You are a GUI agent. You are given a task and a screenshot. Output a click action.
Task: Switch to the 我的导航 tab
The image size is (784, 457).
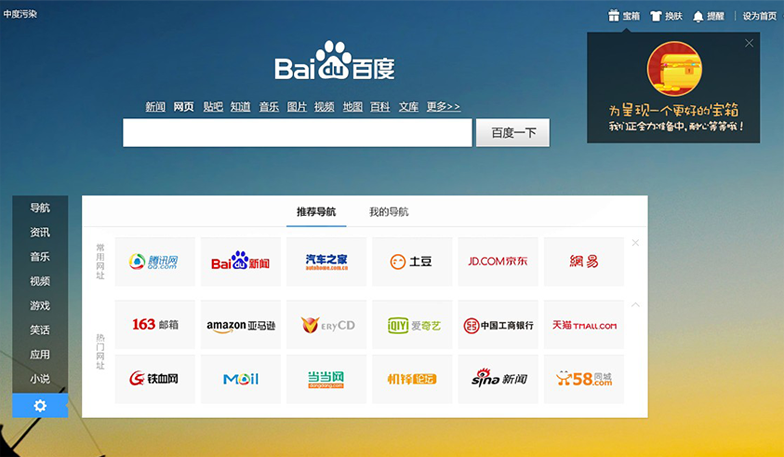coord(388,212)
